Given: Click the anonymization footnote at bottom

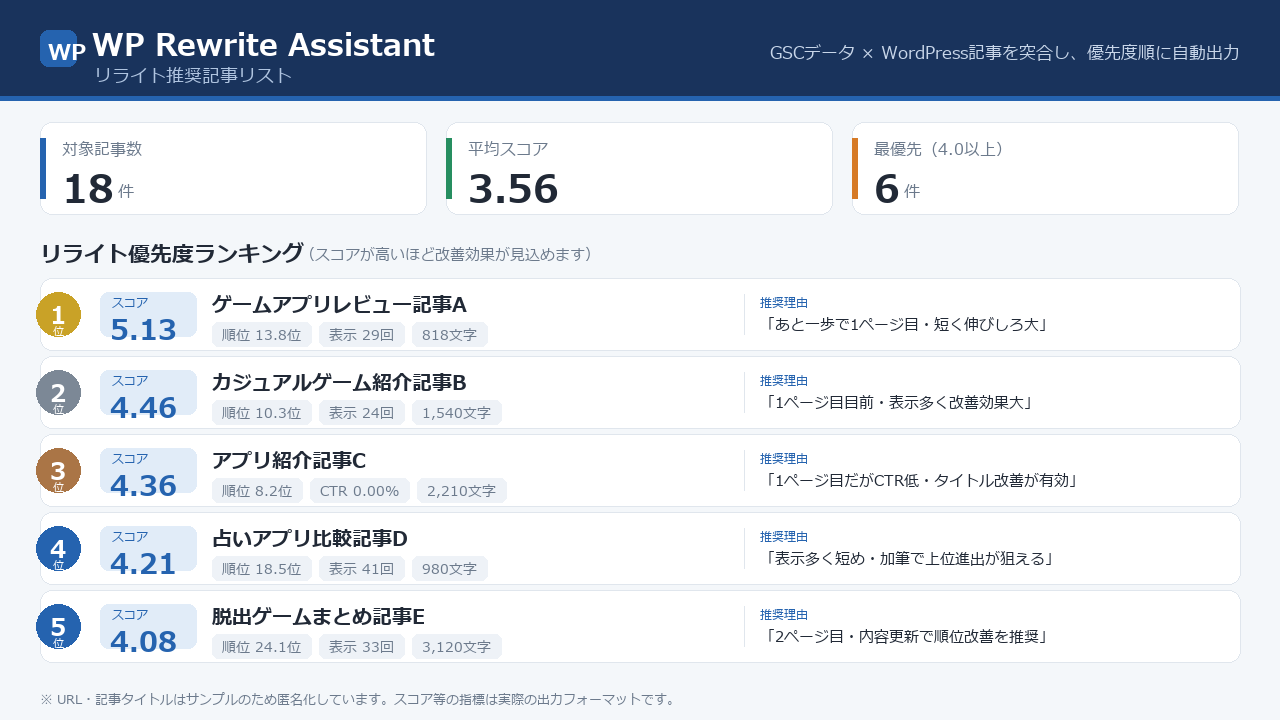Looking at the screenshot, I should coord(358,700).
